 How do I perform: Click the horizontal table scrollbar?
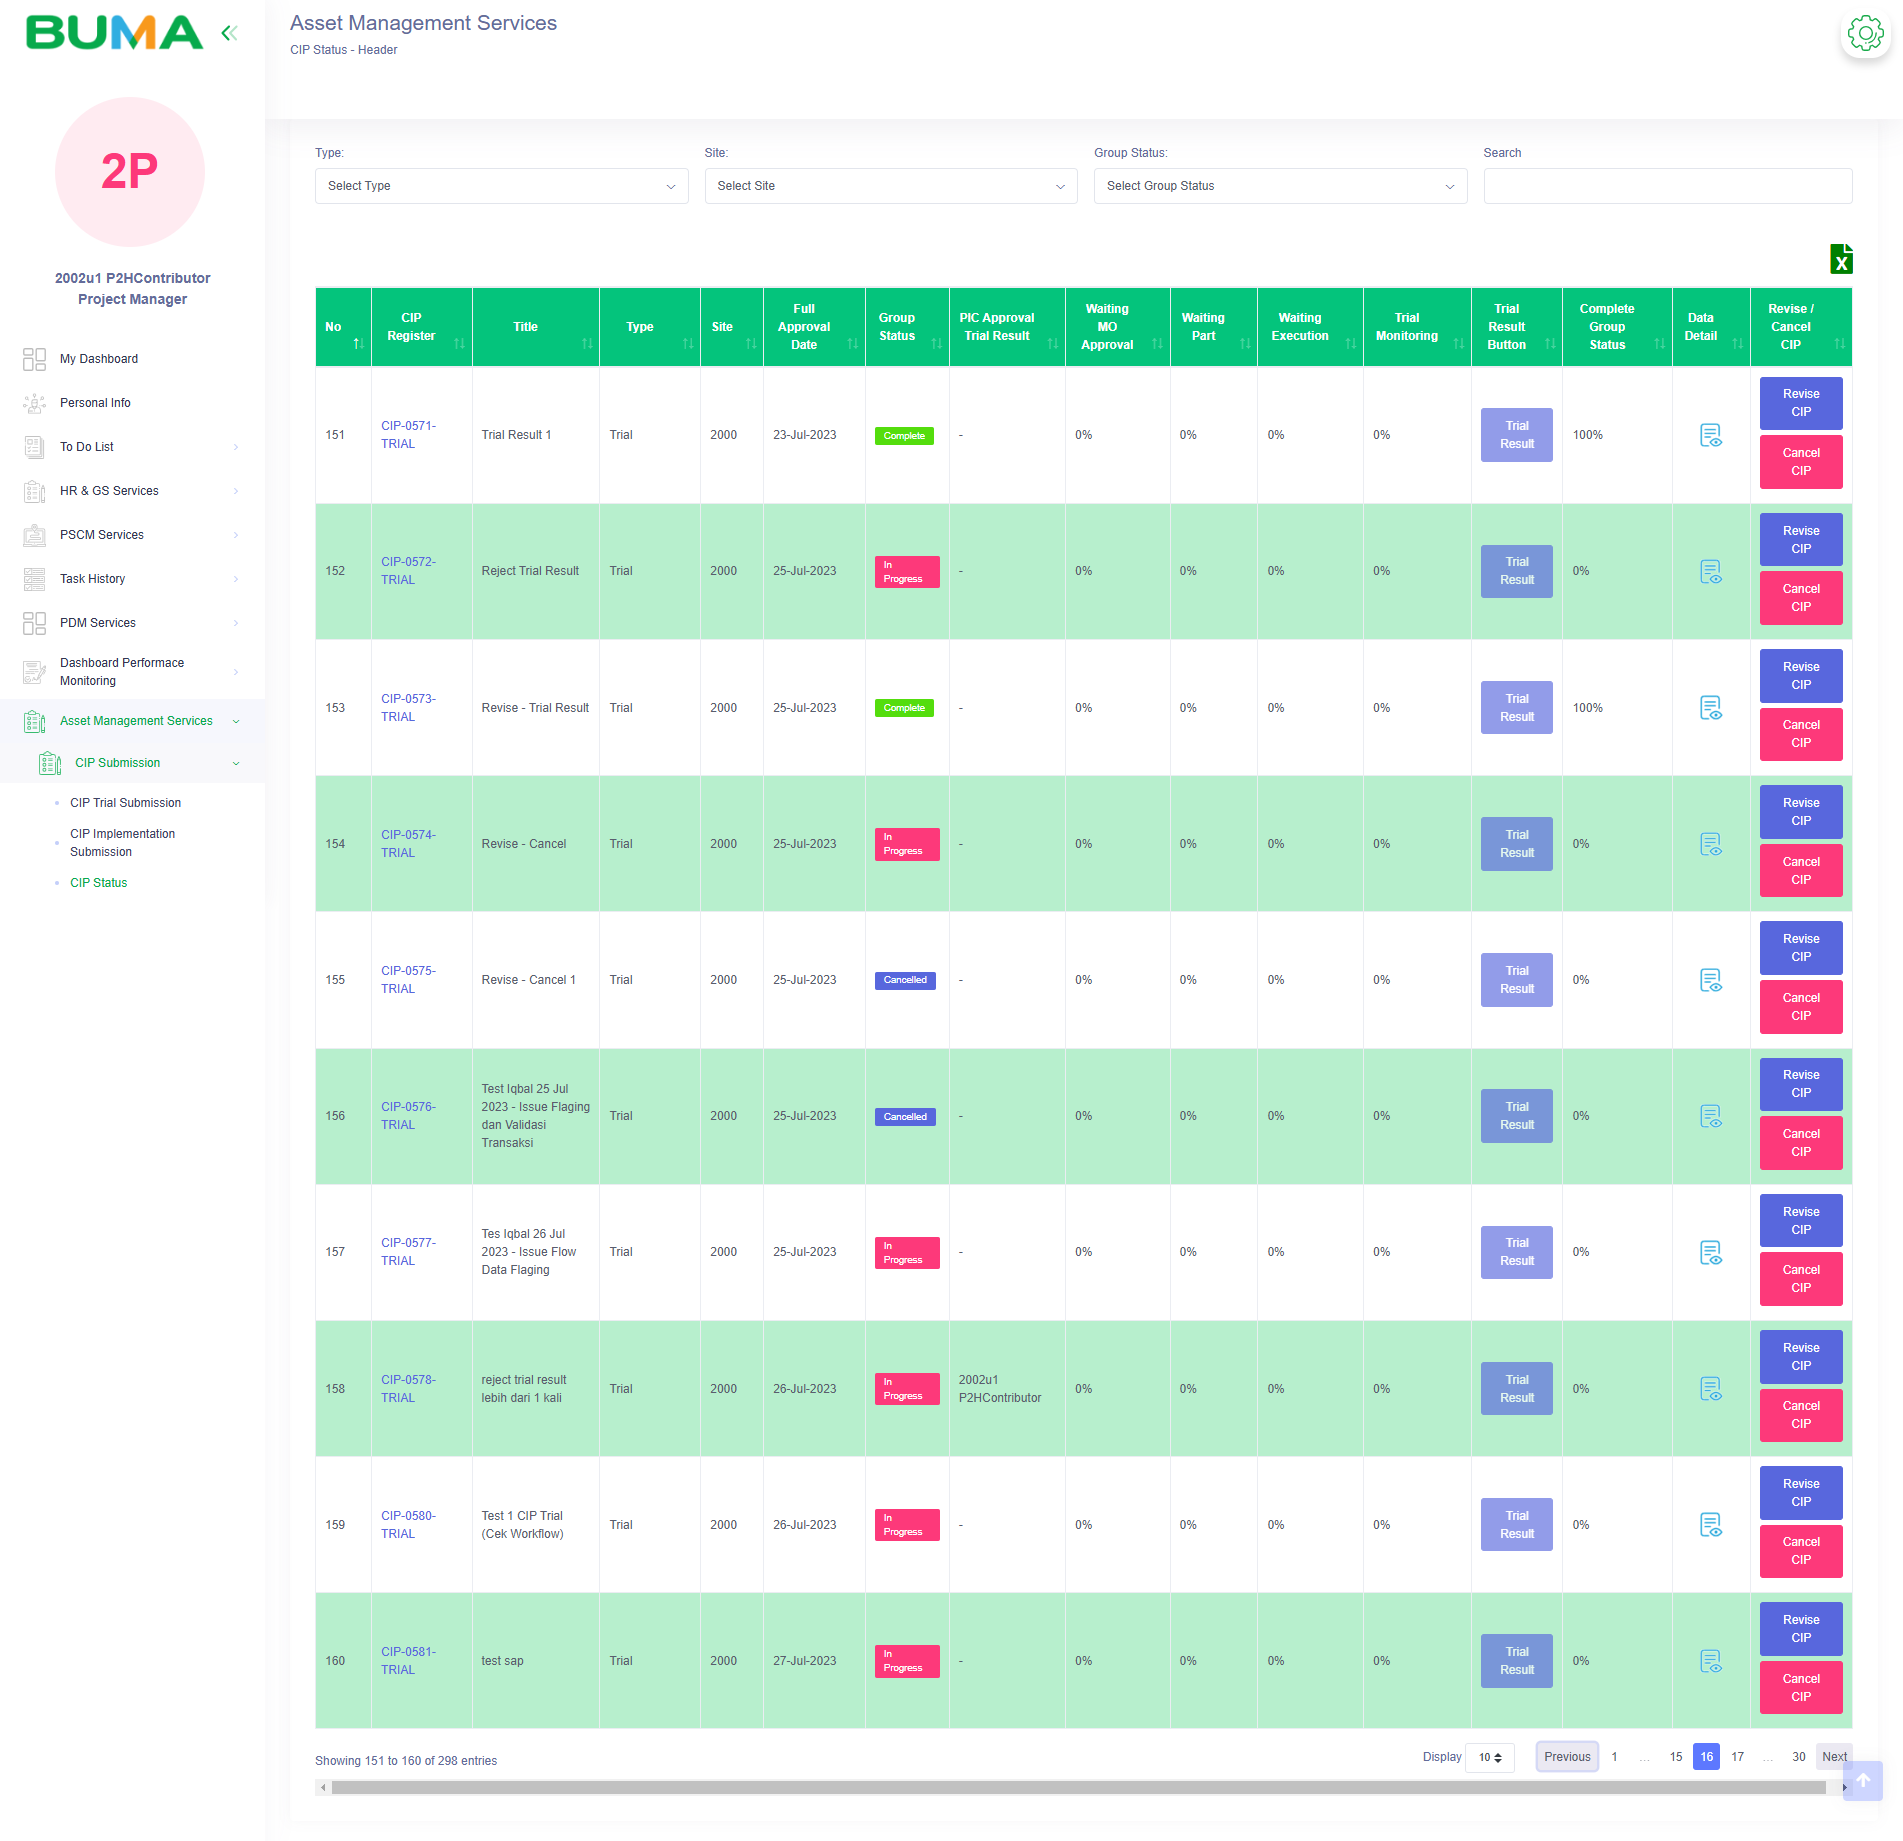1078,1787
